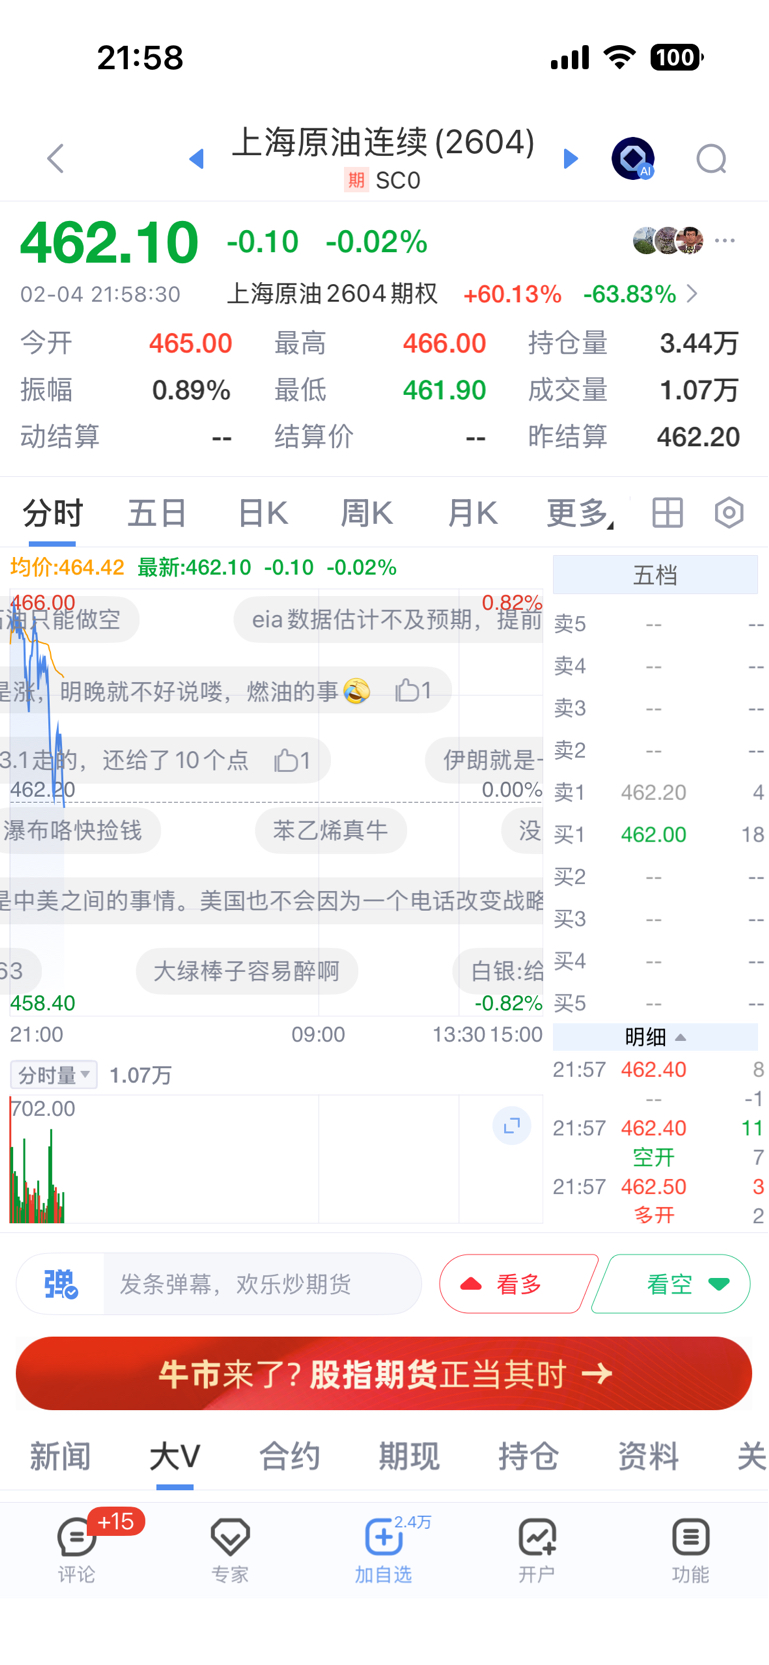769x1665 pixels.
Task: Switch to 周K chart tab
Action: pyautogui.click(x=367, y=513)
